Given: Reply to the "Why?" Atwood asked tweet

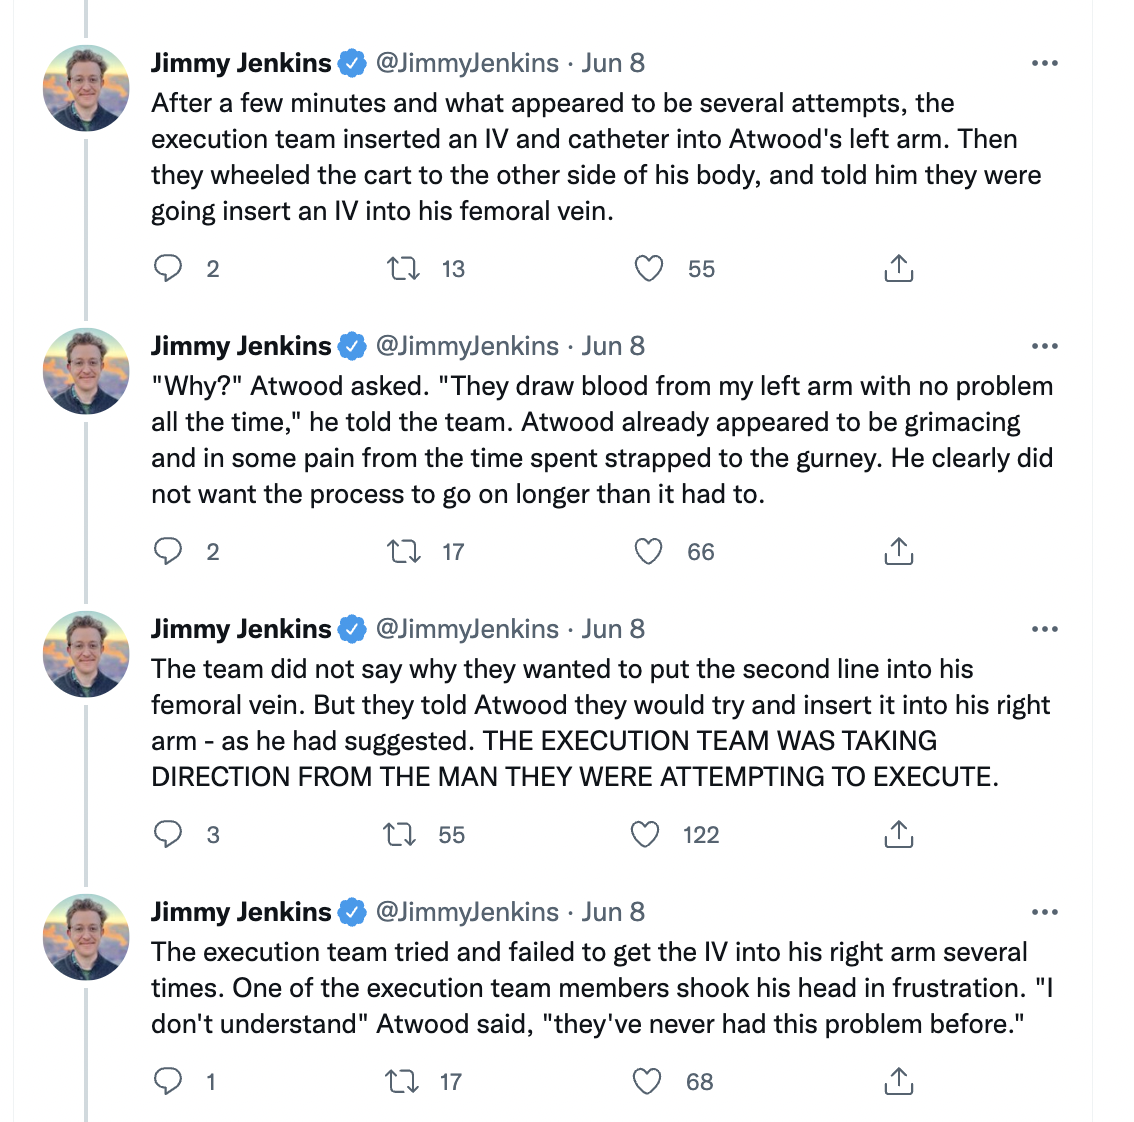Looking at the screenshot, I should (x=168, y=551).
